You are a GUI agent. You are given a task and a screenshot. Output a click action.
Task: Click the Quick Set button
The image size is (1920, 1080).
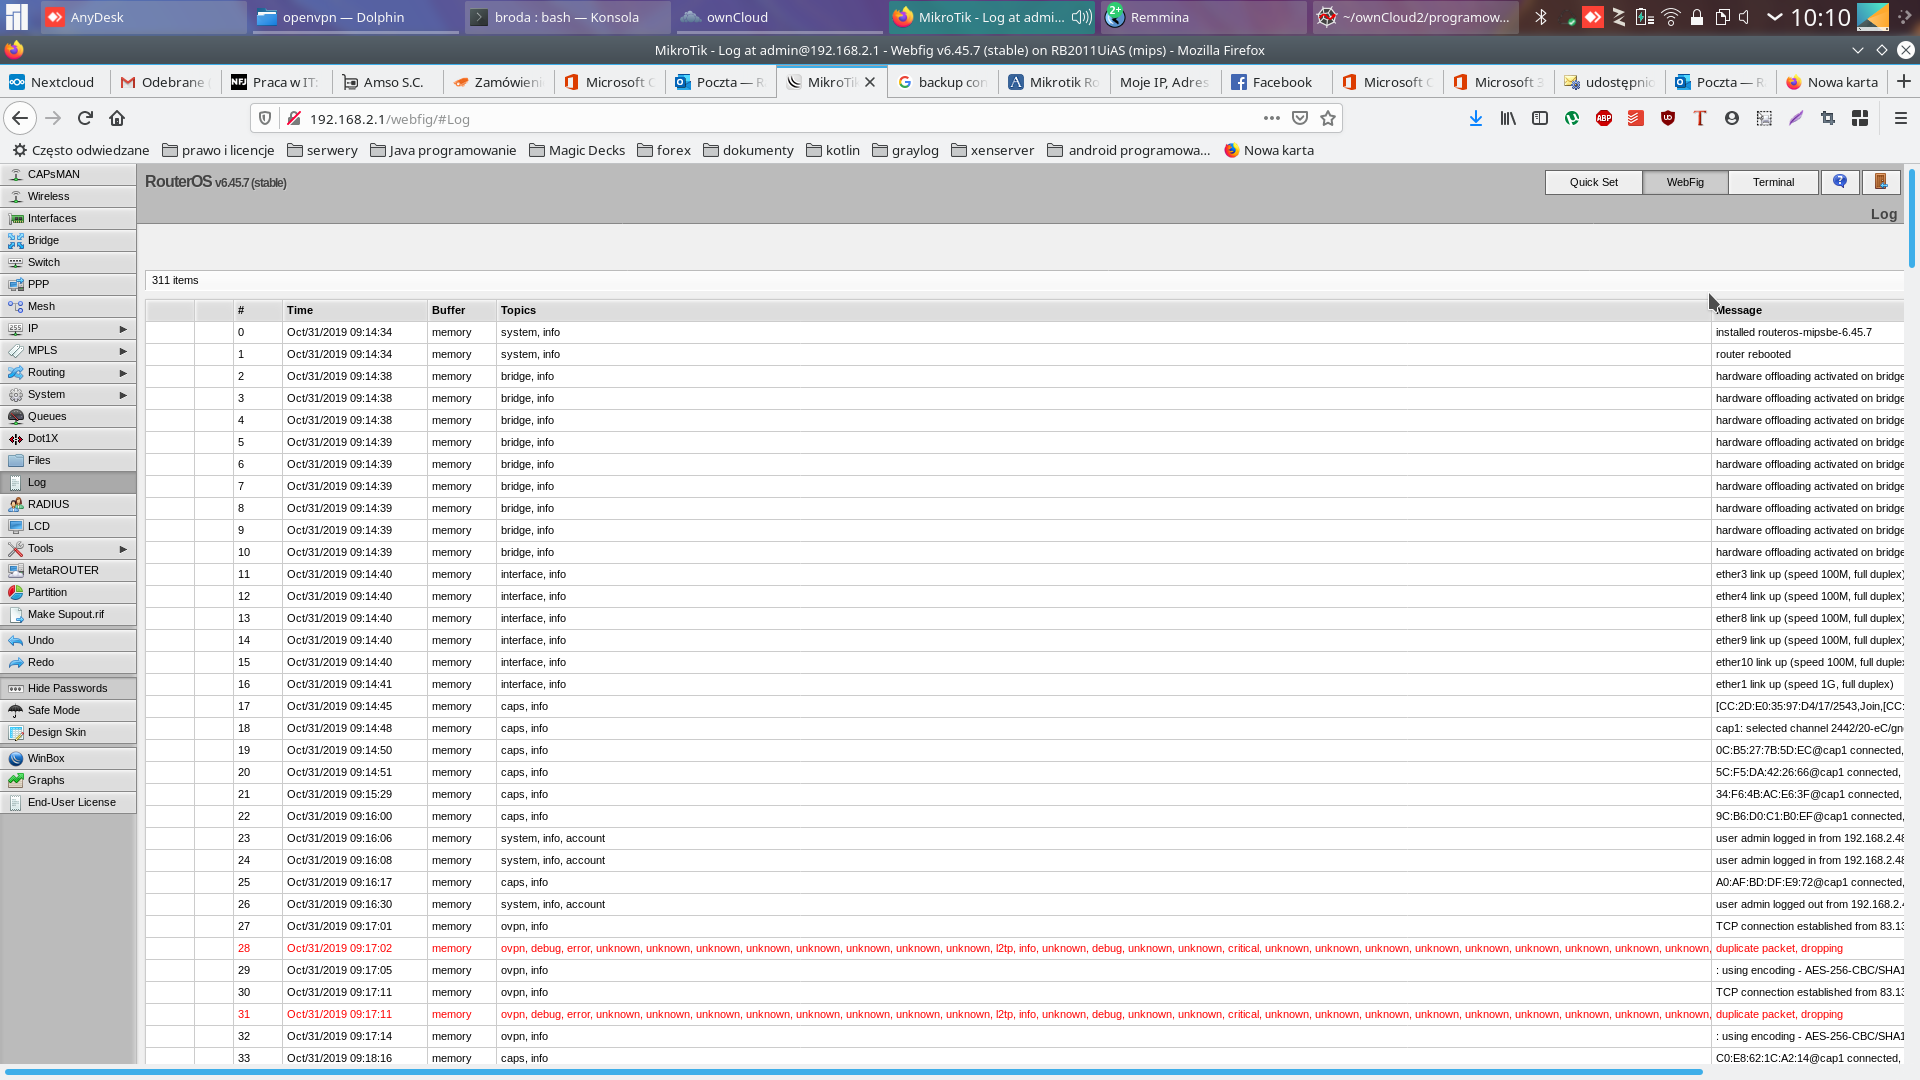1593,182
